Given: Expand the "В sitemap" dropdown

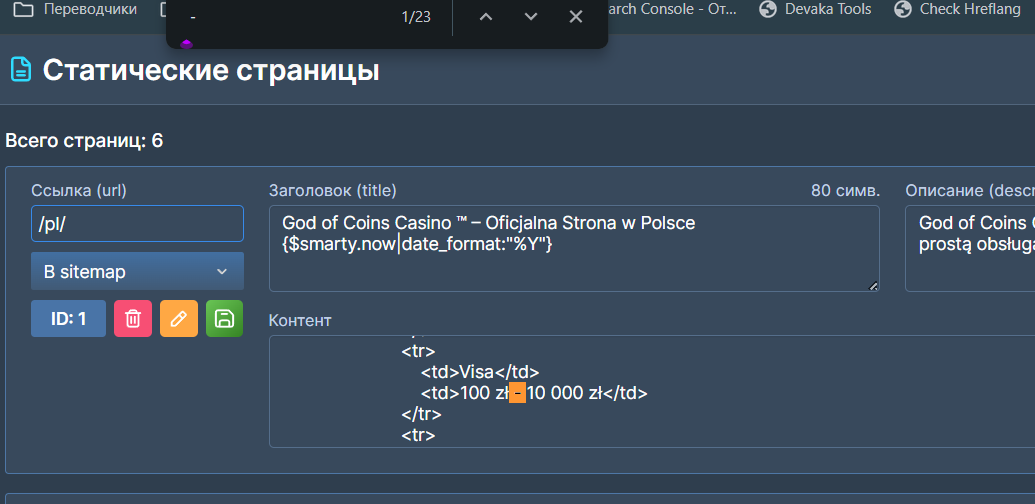Looking at the screenshot, I should point(137,271).
